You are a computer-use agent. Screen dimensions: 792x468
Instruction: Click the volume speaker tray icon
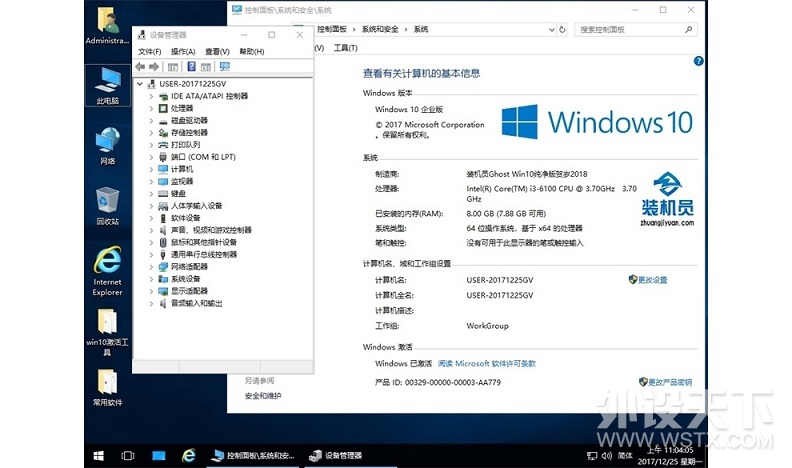pos(607,456)
